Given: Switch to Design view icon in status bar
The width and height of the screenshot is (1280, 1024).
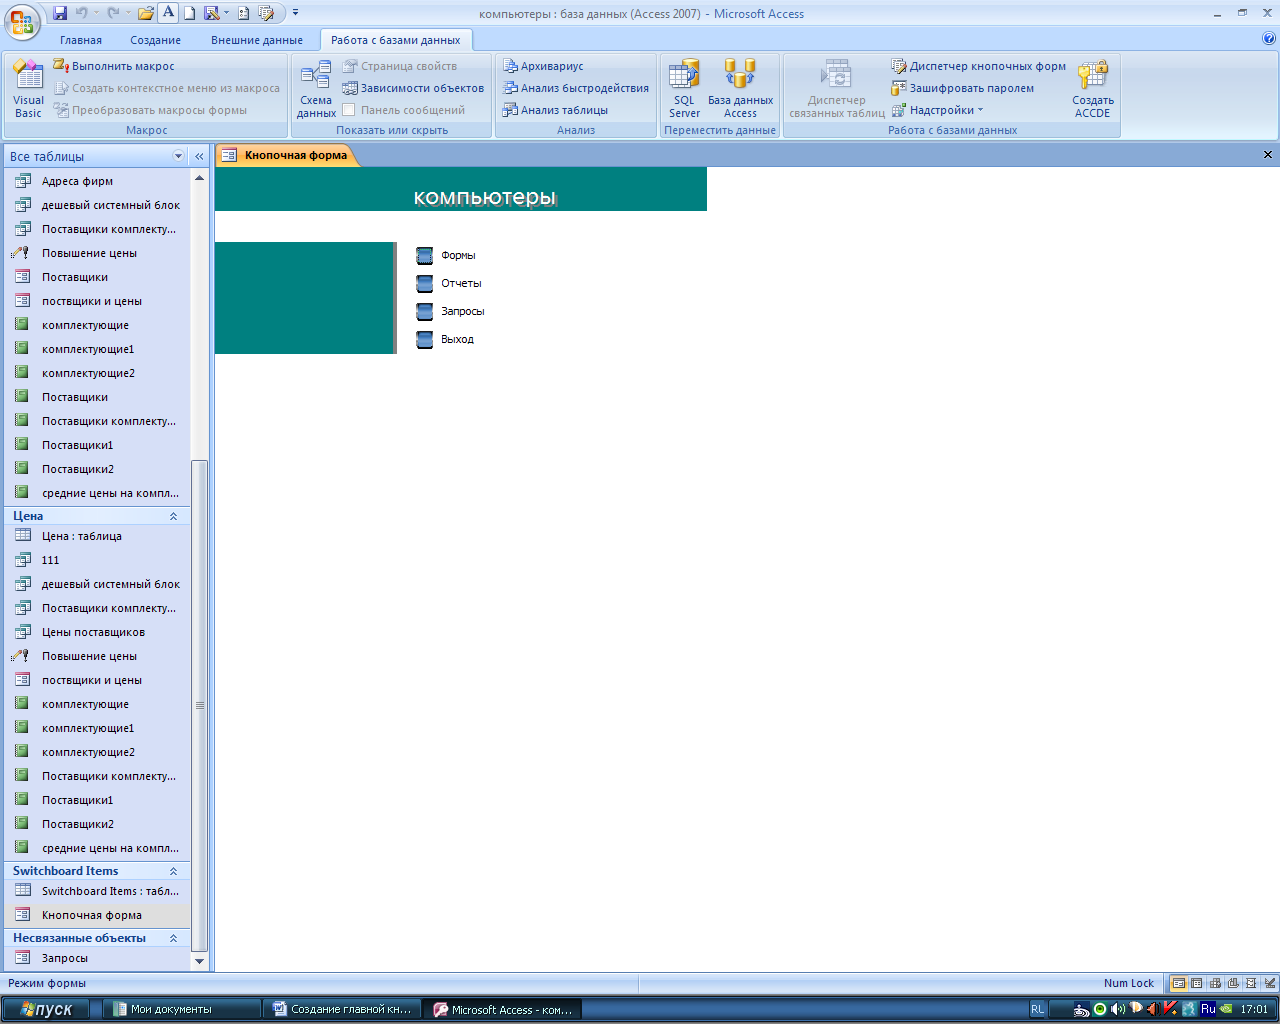Looking at the screenshot, I should (1269, 983).
